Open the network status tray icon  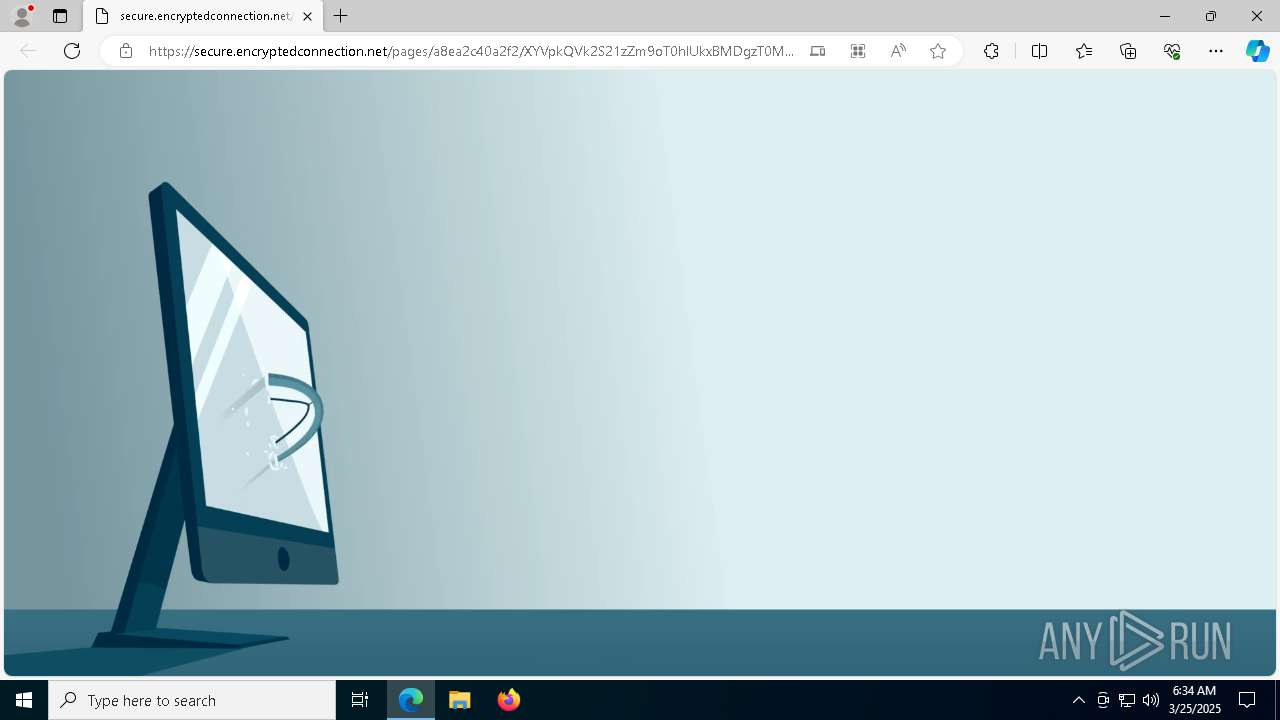pyautogui.click(x=1127, y=700)
